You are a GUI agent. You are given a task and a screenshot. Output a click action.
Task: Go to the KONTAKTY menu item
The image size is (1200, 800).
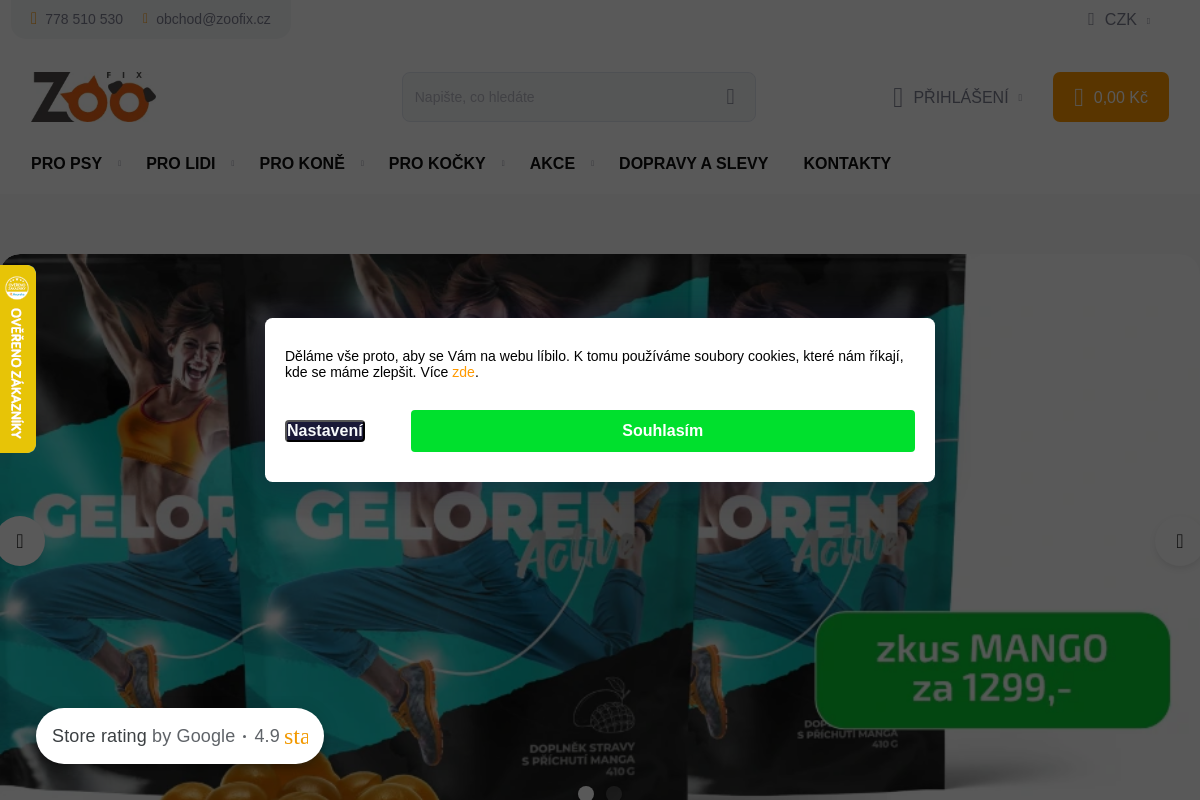click(x=847, y=163)
